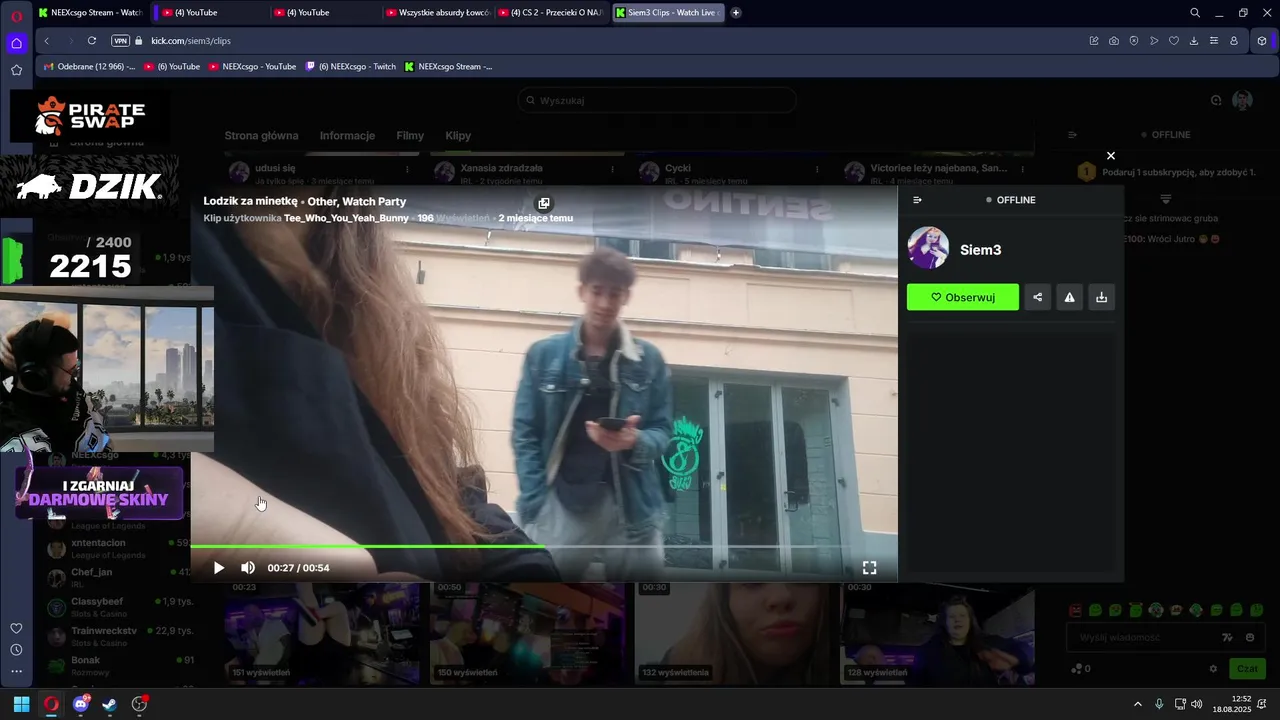Open Discord from the taskbar
The image size is (1280, 720).
[x=80, y=704]
